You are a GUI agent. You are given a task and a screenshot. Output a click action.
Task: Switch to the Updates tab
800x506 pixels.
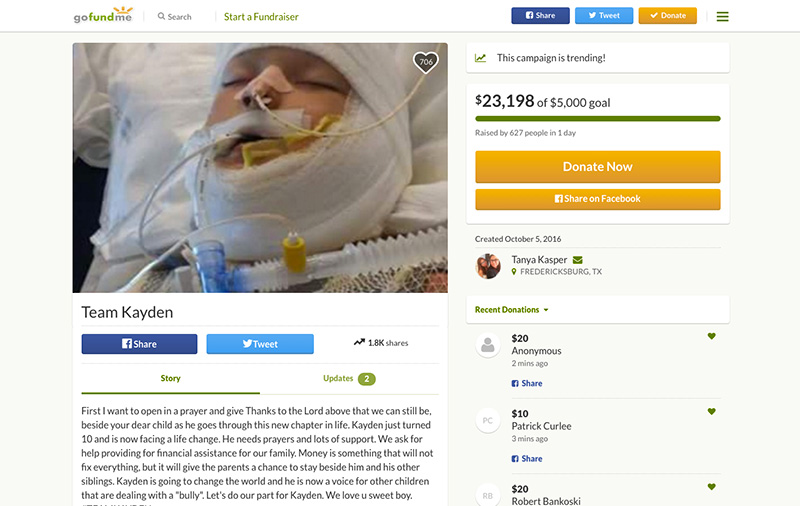click(x=349, y=378)
